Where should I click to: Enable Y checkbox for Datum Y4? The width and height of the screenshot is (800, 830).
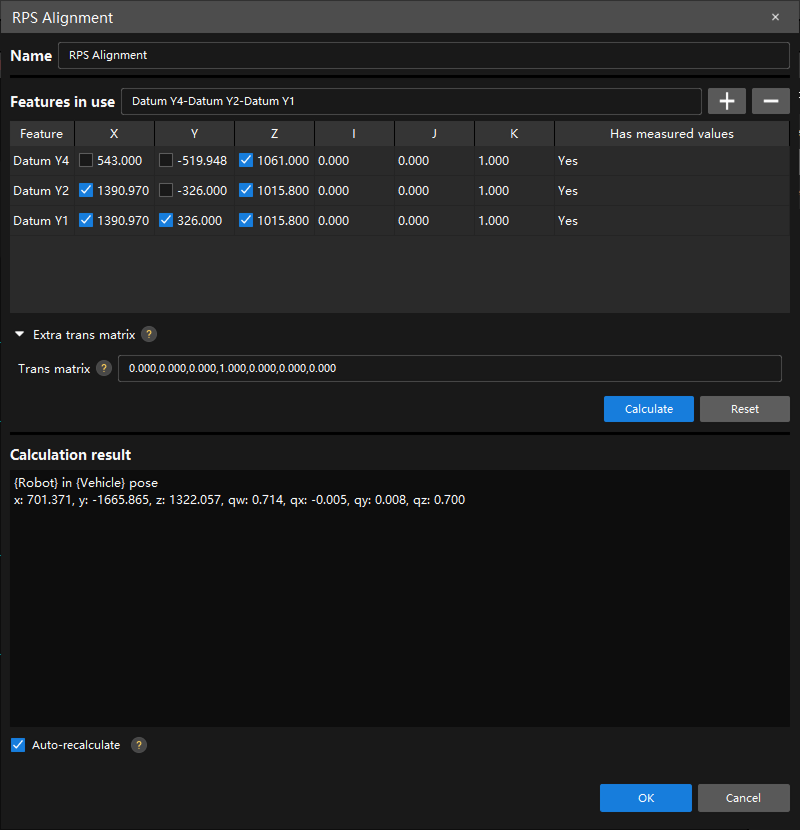point(166,160)
